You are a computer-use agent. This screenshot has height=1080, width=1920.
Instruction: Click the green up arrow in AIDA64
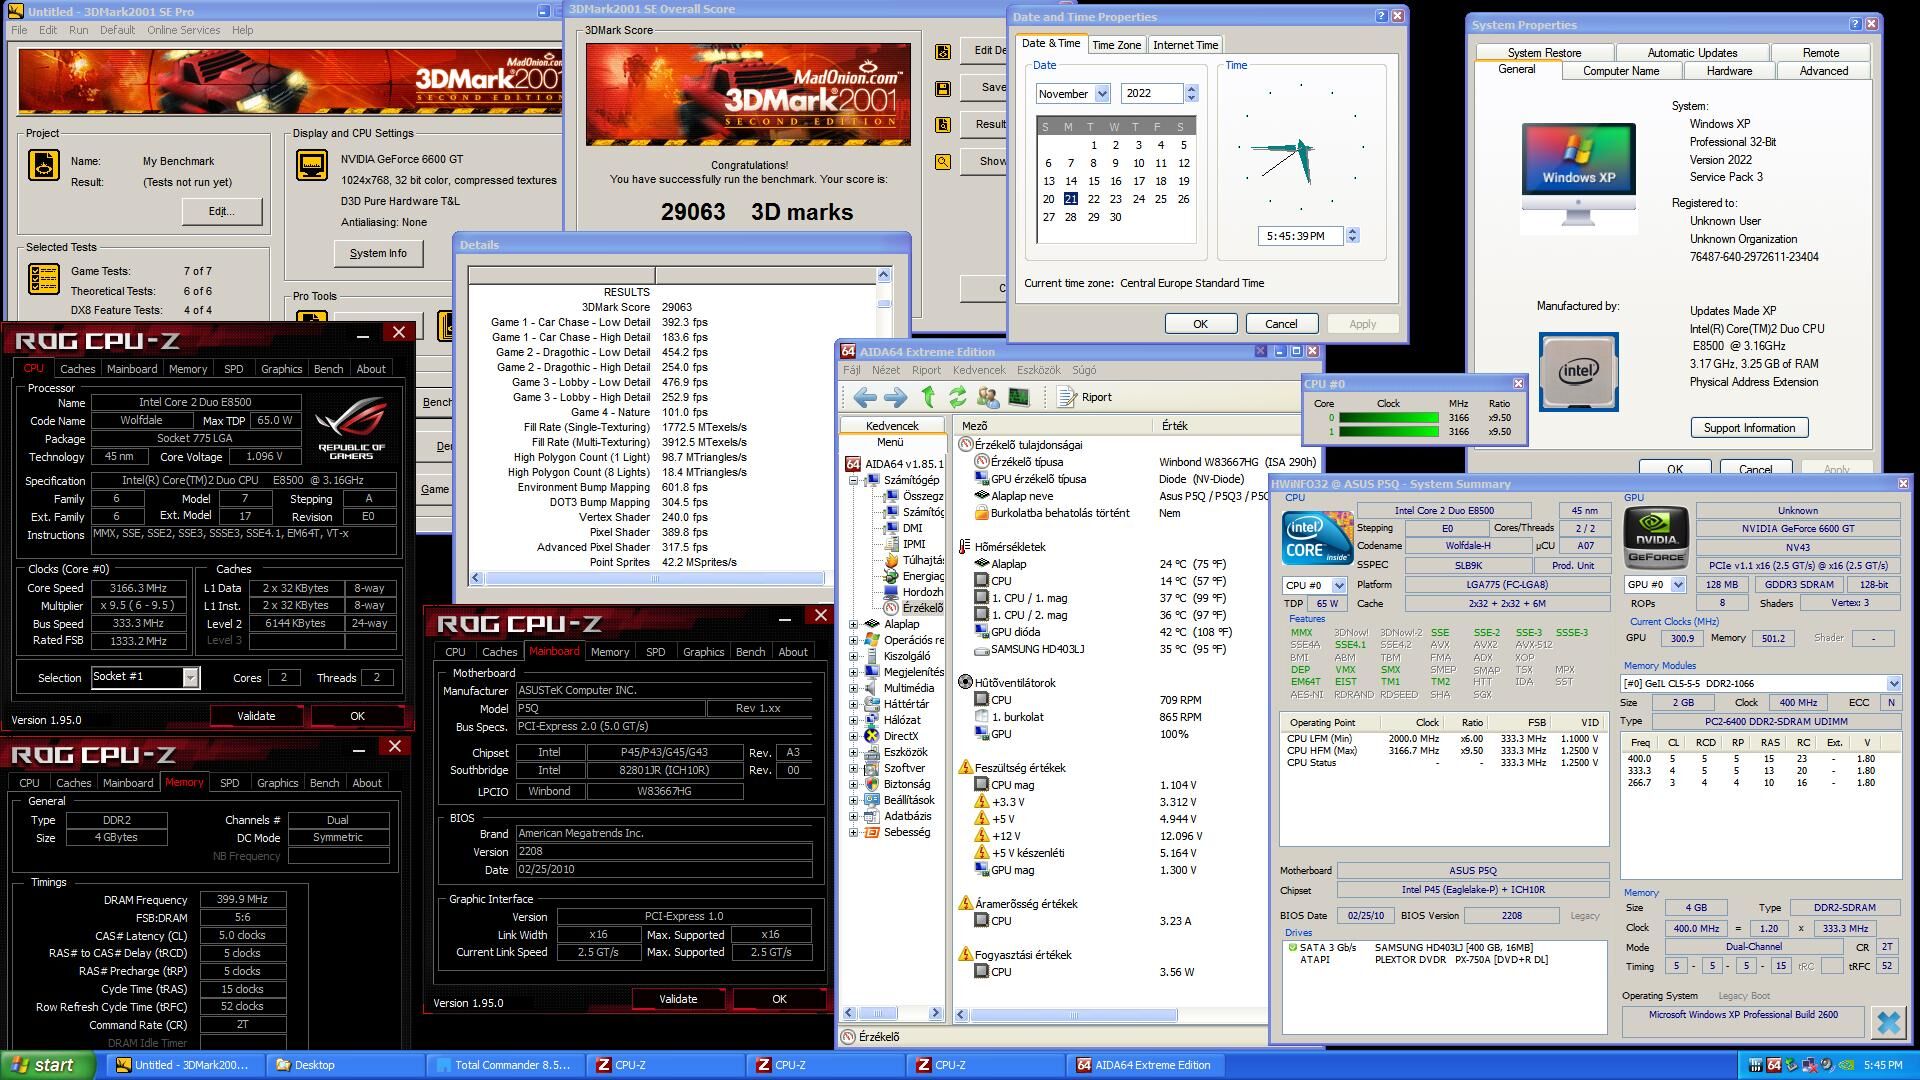[928, 397]
